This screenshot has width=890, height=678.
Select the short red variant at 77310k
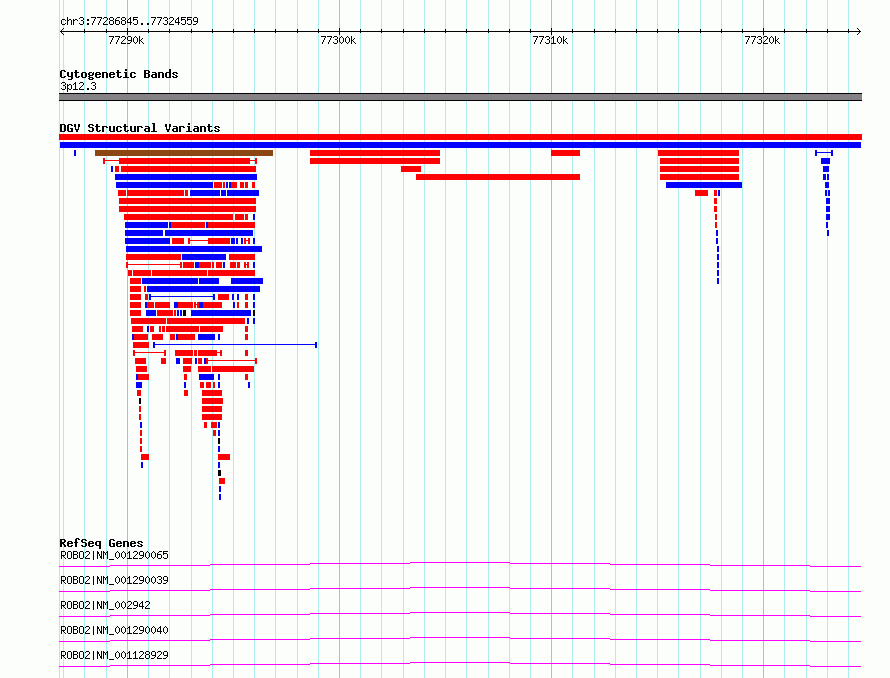(x=565, y=153)
